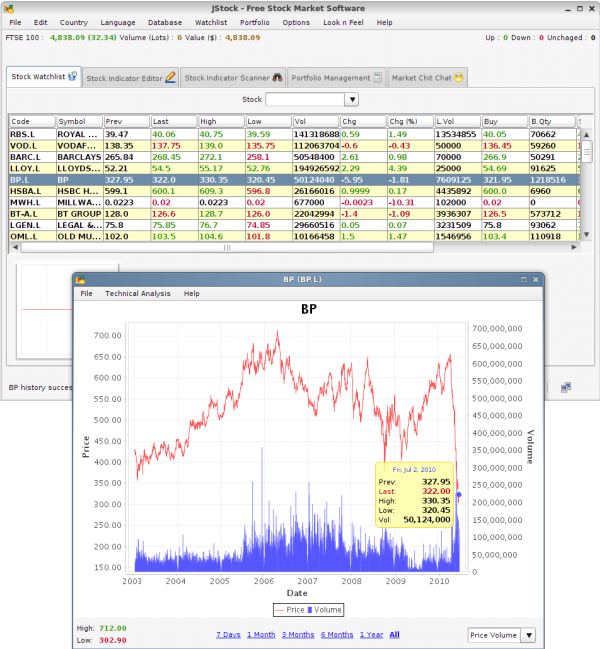
Task: Sort the watchlist by Symbol column
Action: pos(79,121)
